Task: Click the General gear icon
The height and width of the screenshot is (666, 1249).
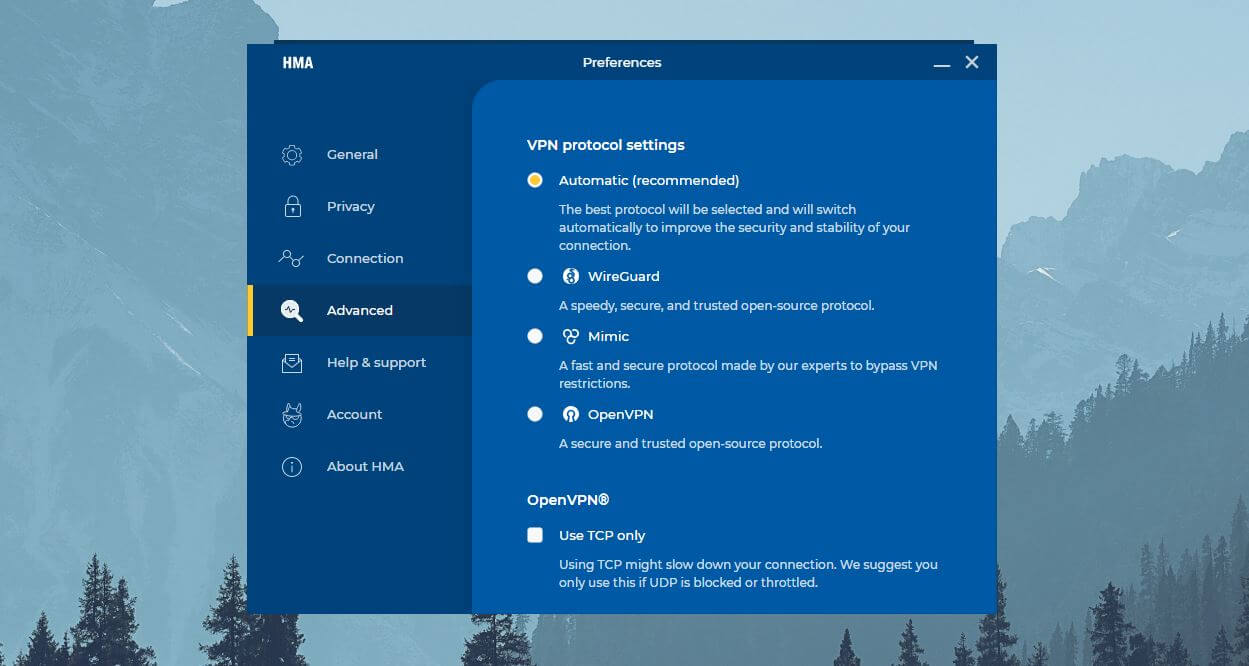Action: pyautogui.click(x=292, y=155)
